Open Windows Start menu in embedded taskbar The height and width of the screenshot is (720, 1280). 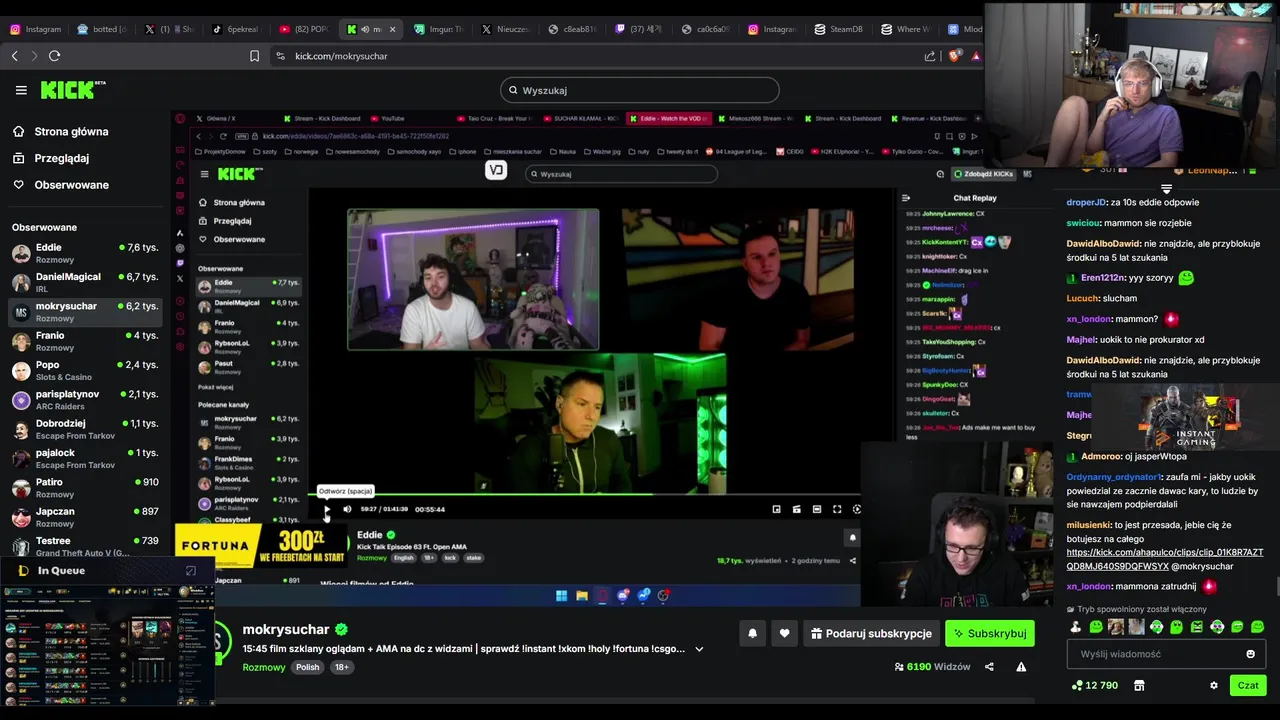(x=562, y=596)
